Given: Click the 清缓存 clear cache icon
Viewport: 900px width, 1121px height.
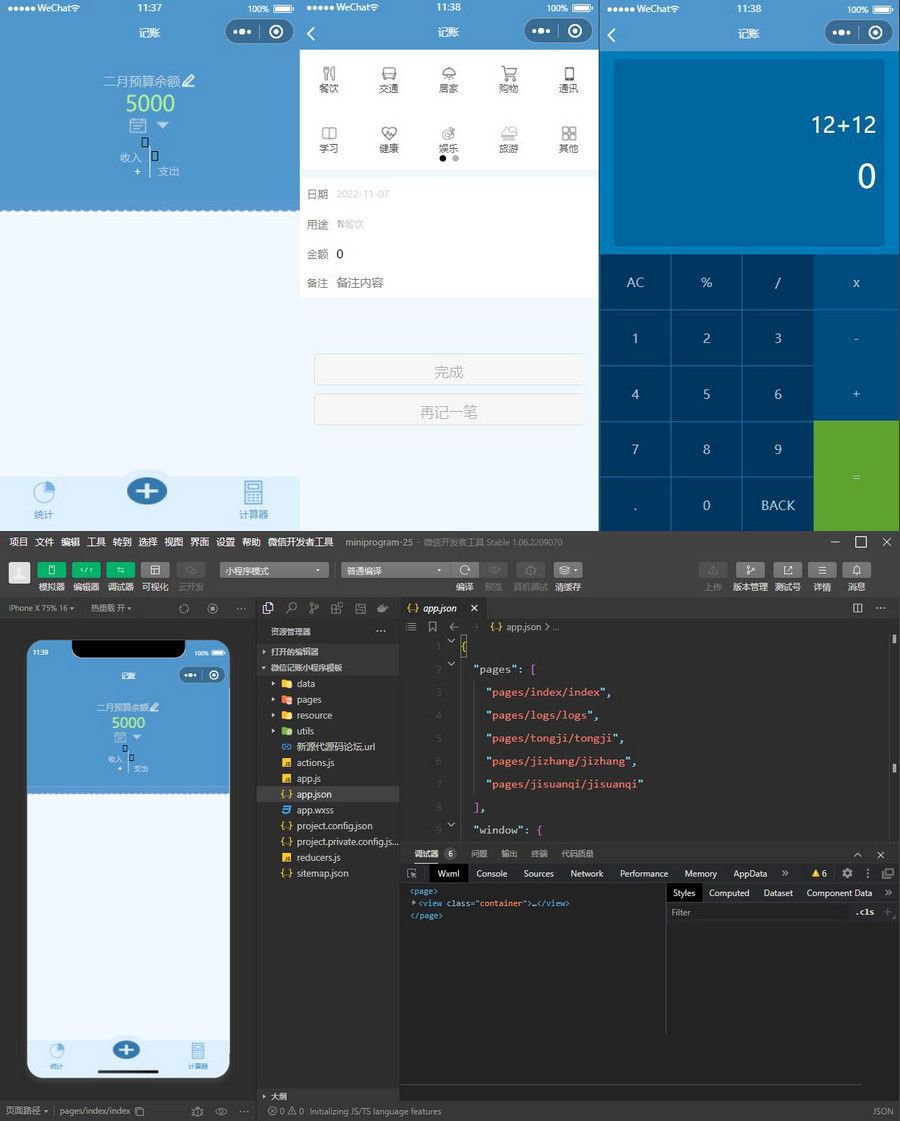Looking at the screenshot, I should (568, 570).
